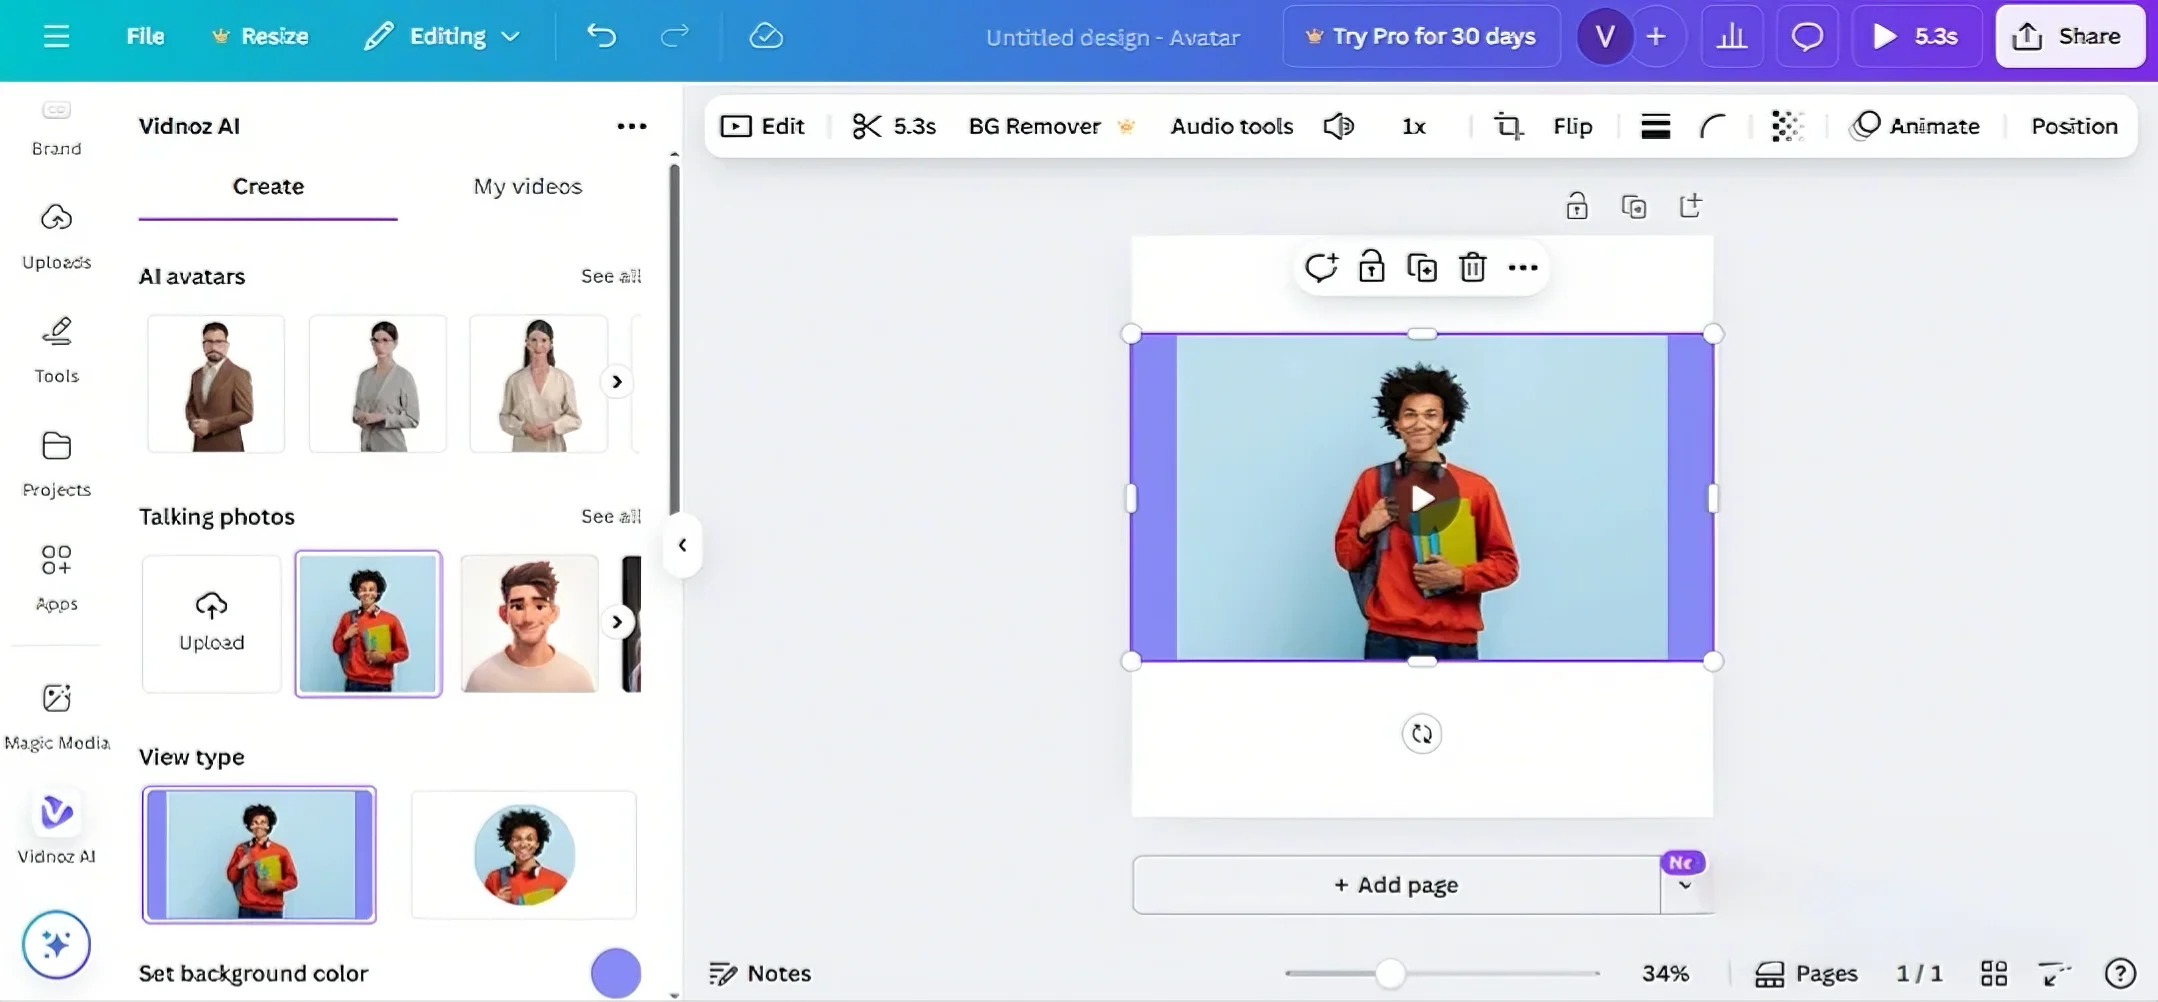Viewport: 2158px width, 1002px height.
Task: See all AI avatars
Action: tap(611, 276)
